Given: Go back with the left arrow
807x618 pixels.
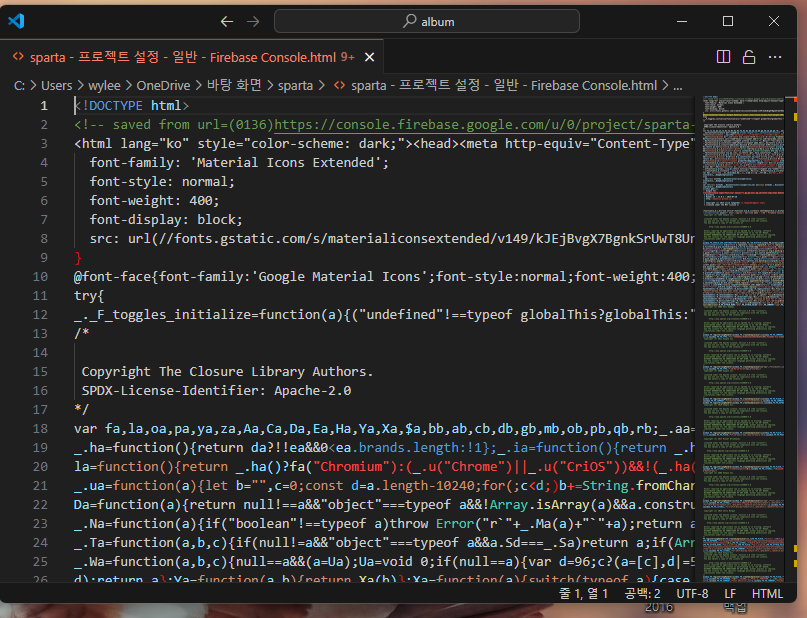Looking at the screenshot, I should [227, 22].
